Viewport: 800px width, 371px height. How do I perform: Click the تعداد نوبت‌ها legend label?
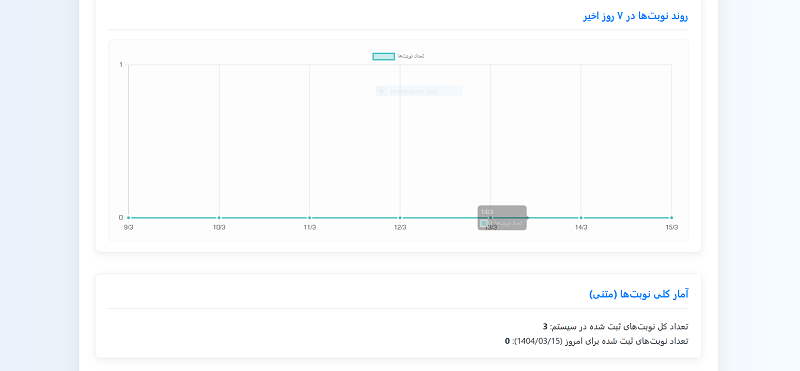click(x=411, y=57)
